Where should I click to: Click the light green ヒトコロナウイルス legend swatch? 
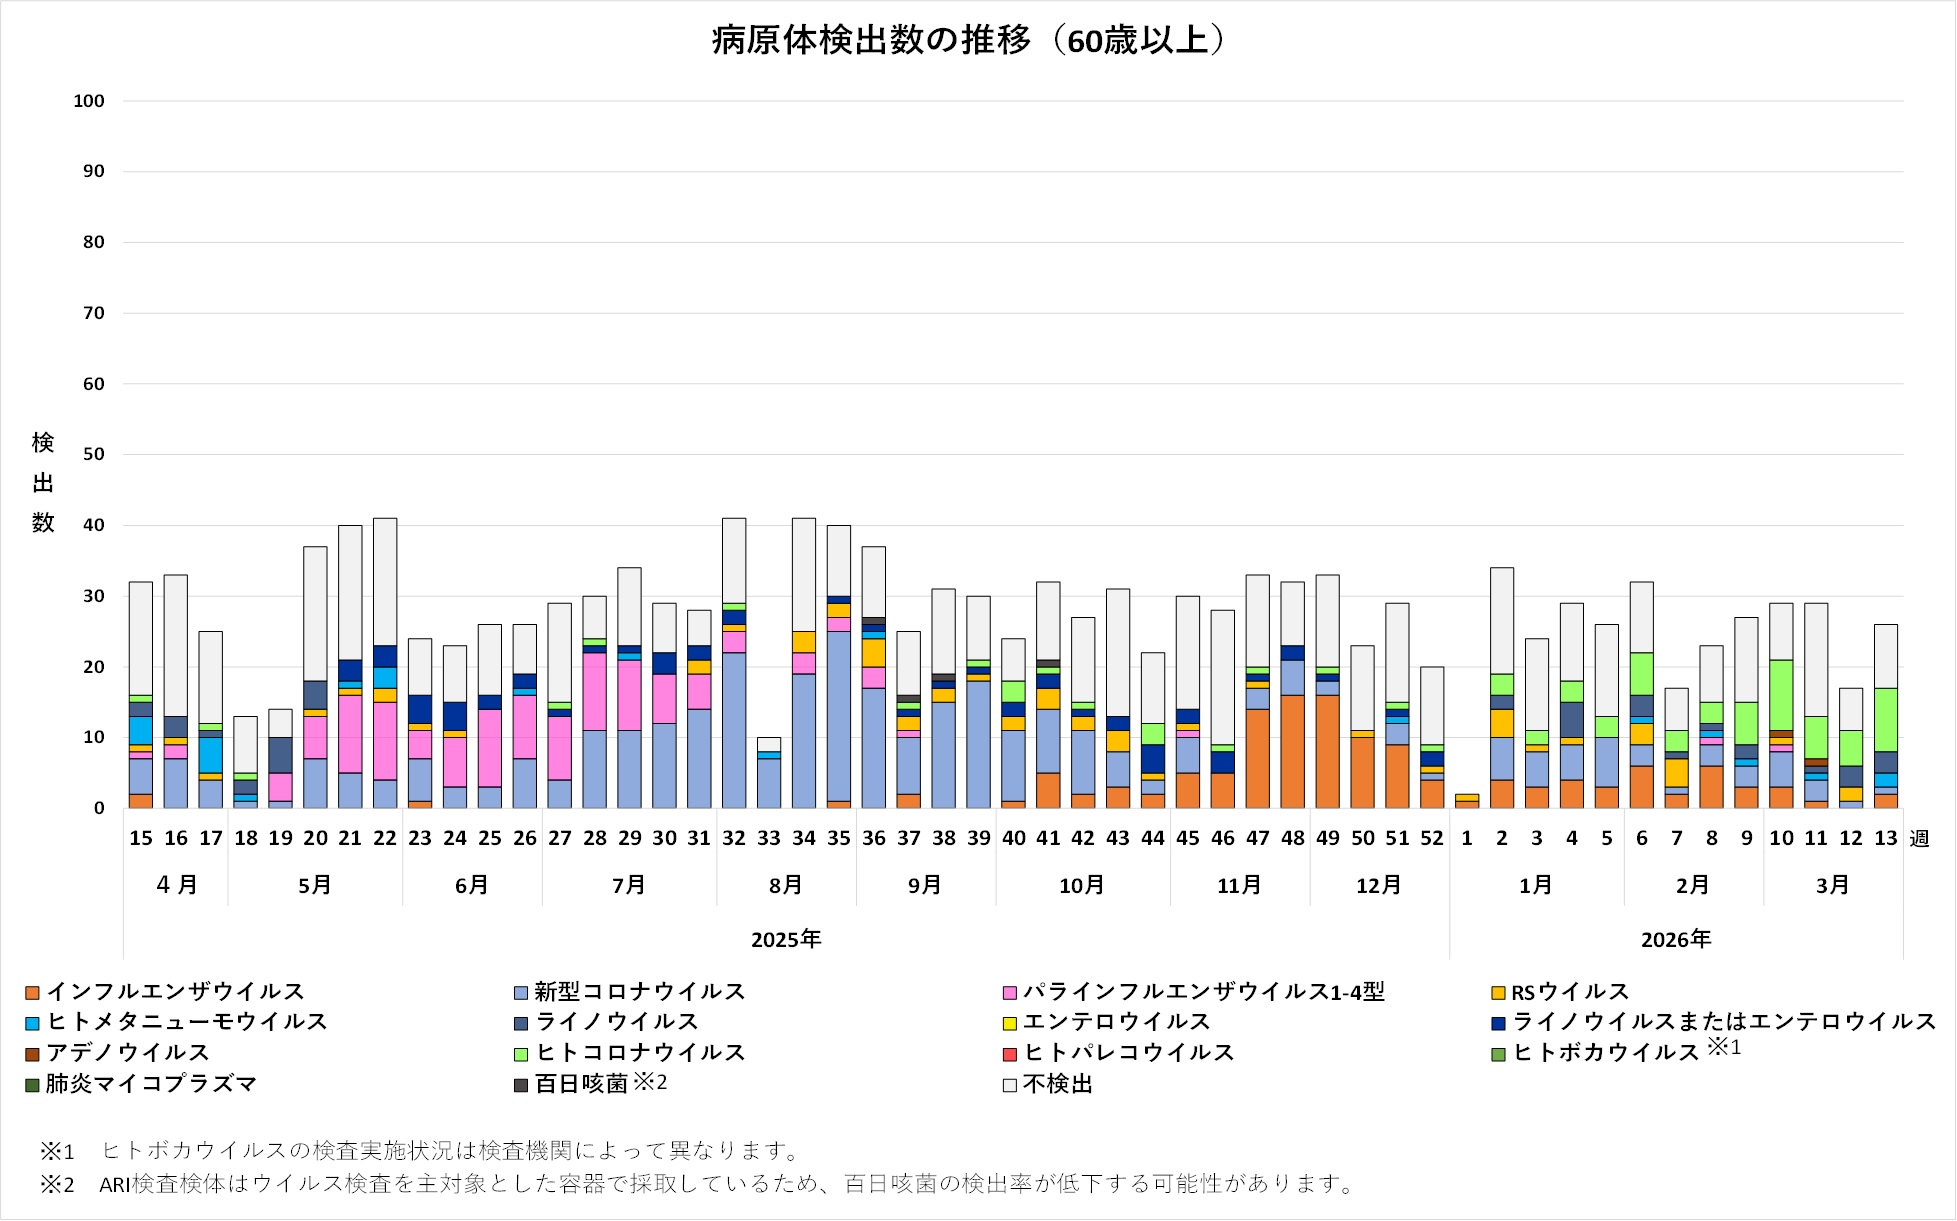tap(520, 1054)
